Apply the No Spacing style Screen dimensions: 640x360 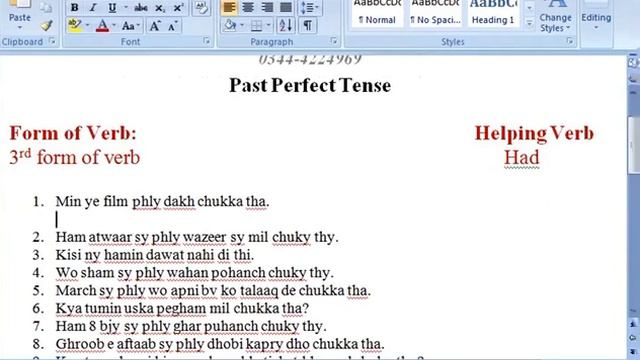pos(435,13)
